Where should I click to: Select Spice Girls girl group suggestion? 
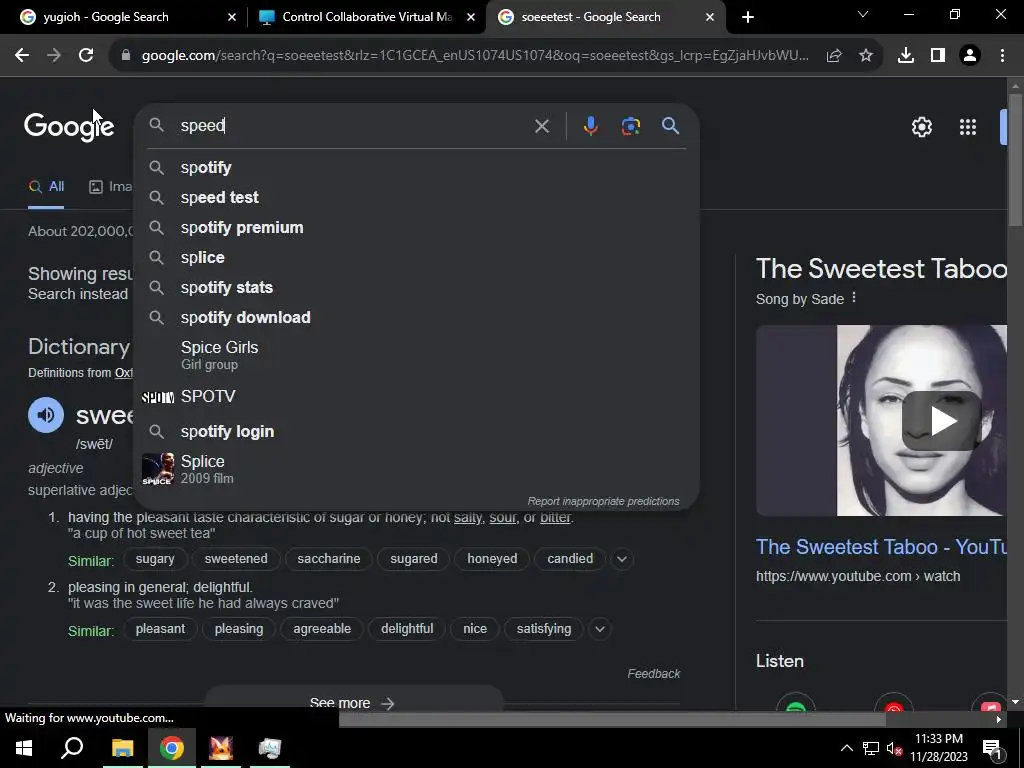click(x=417, y=355)
